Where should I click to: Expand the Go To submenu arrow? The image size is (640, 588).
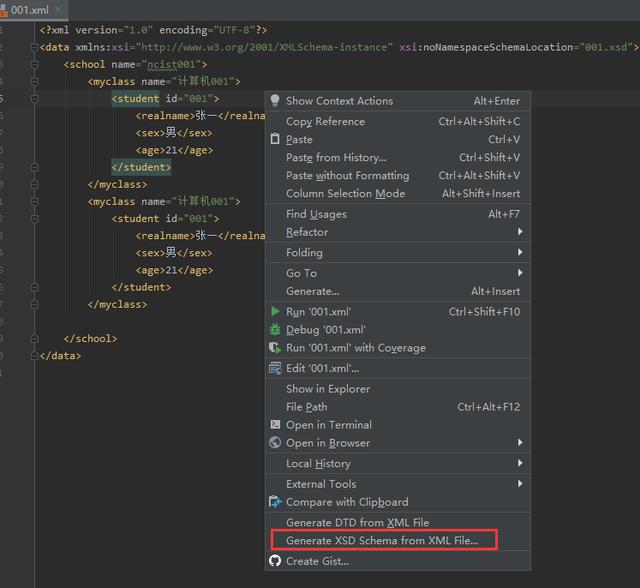(520, 273)
